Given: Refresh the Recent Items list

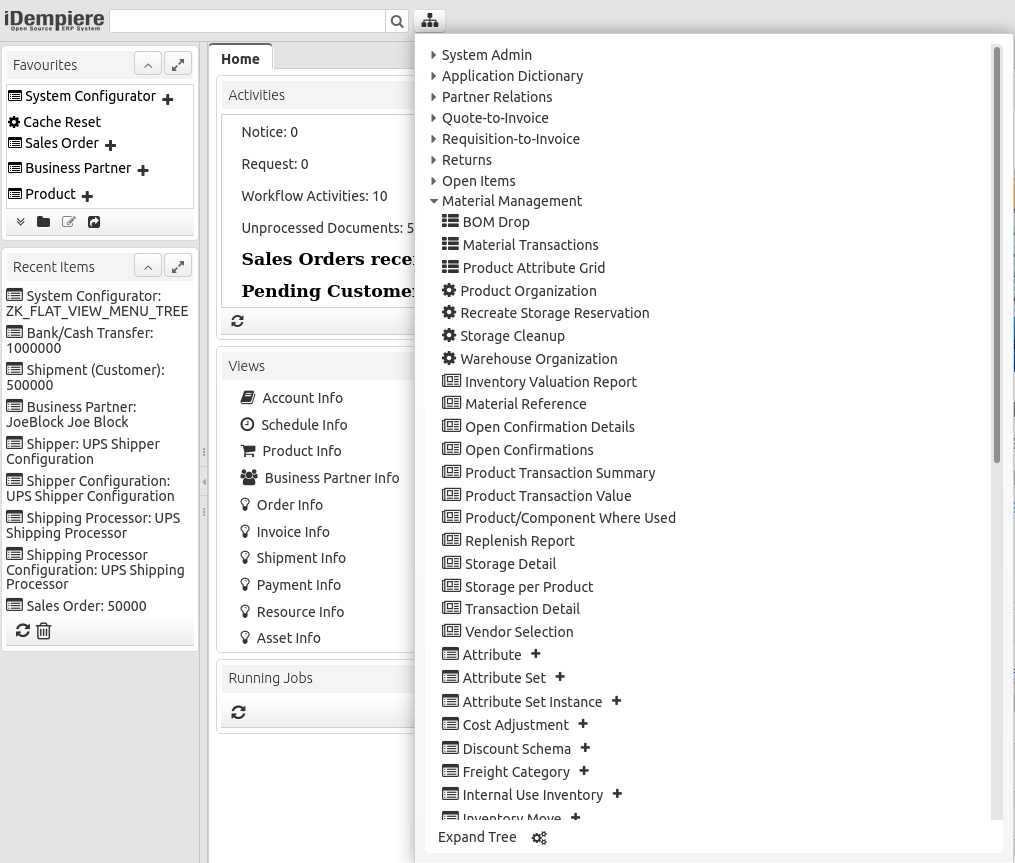Looking at the screenshot, I should (22, 631).
